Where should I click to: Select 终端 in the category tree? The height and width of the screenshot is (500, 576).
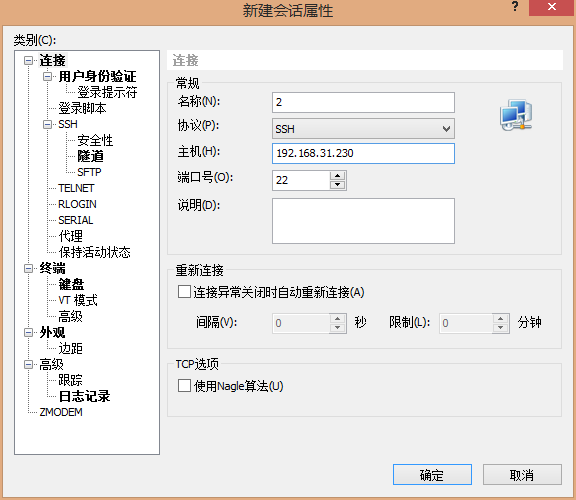(x=53, y=269)
